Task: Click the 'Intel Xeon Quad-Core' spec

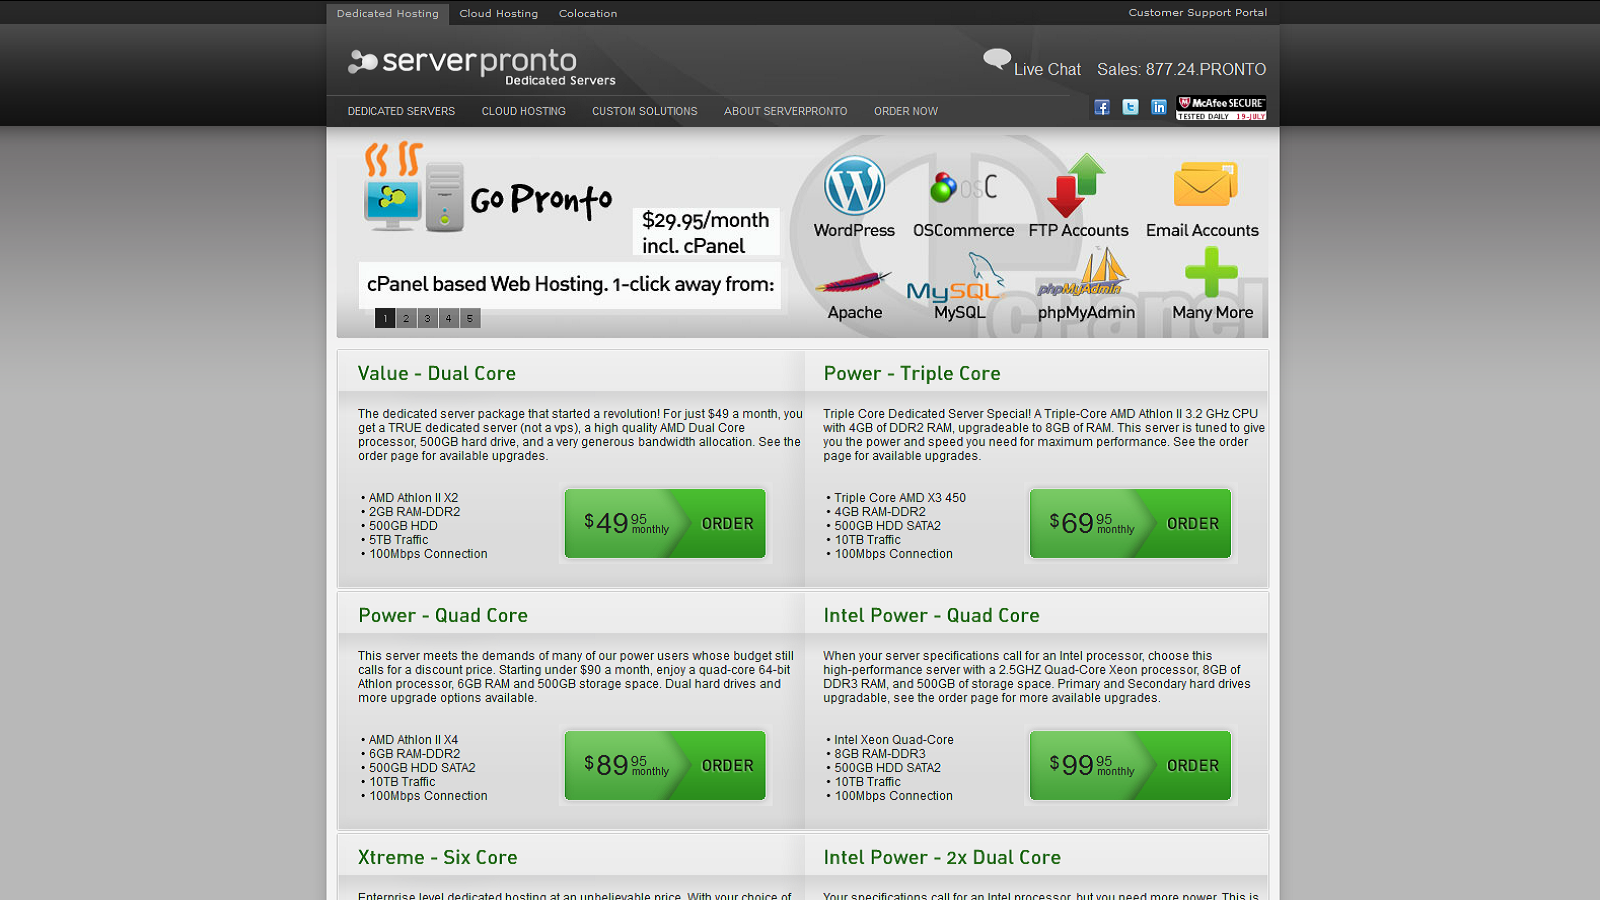Action: click(x=894, y=740)
